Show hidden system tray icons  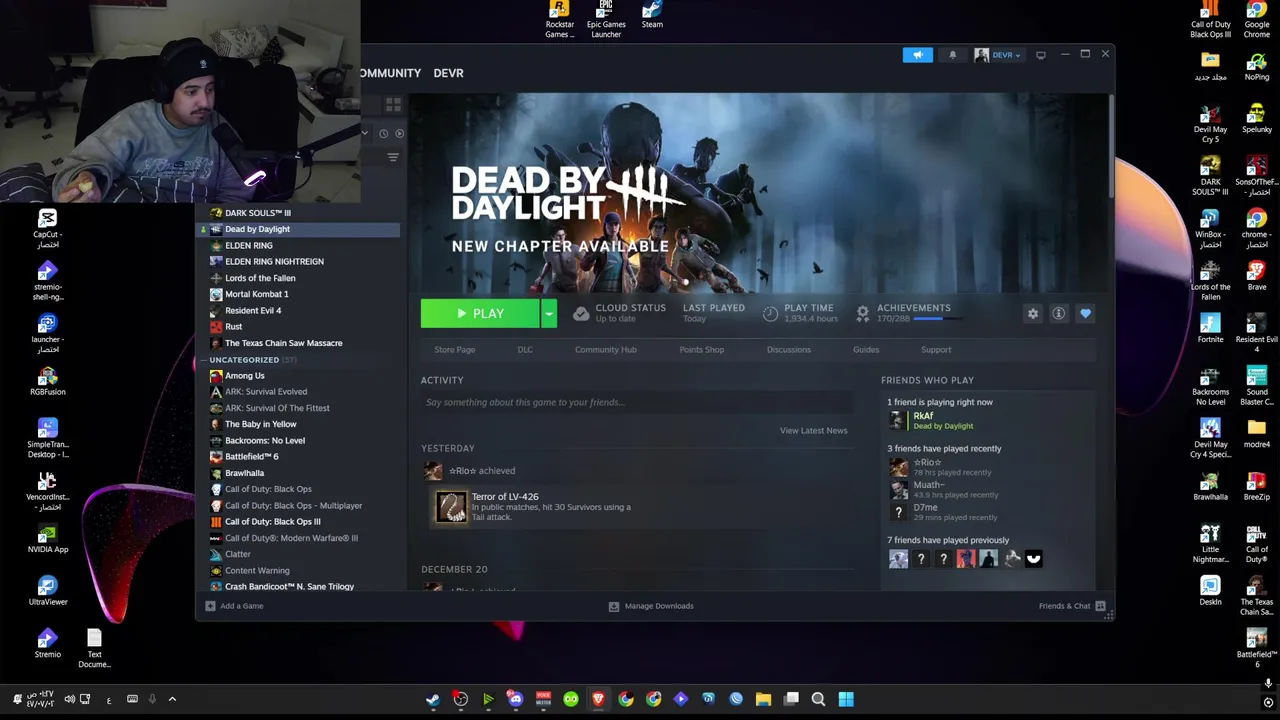coord(172,699)
